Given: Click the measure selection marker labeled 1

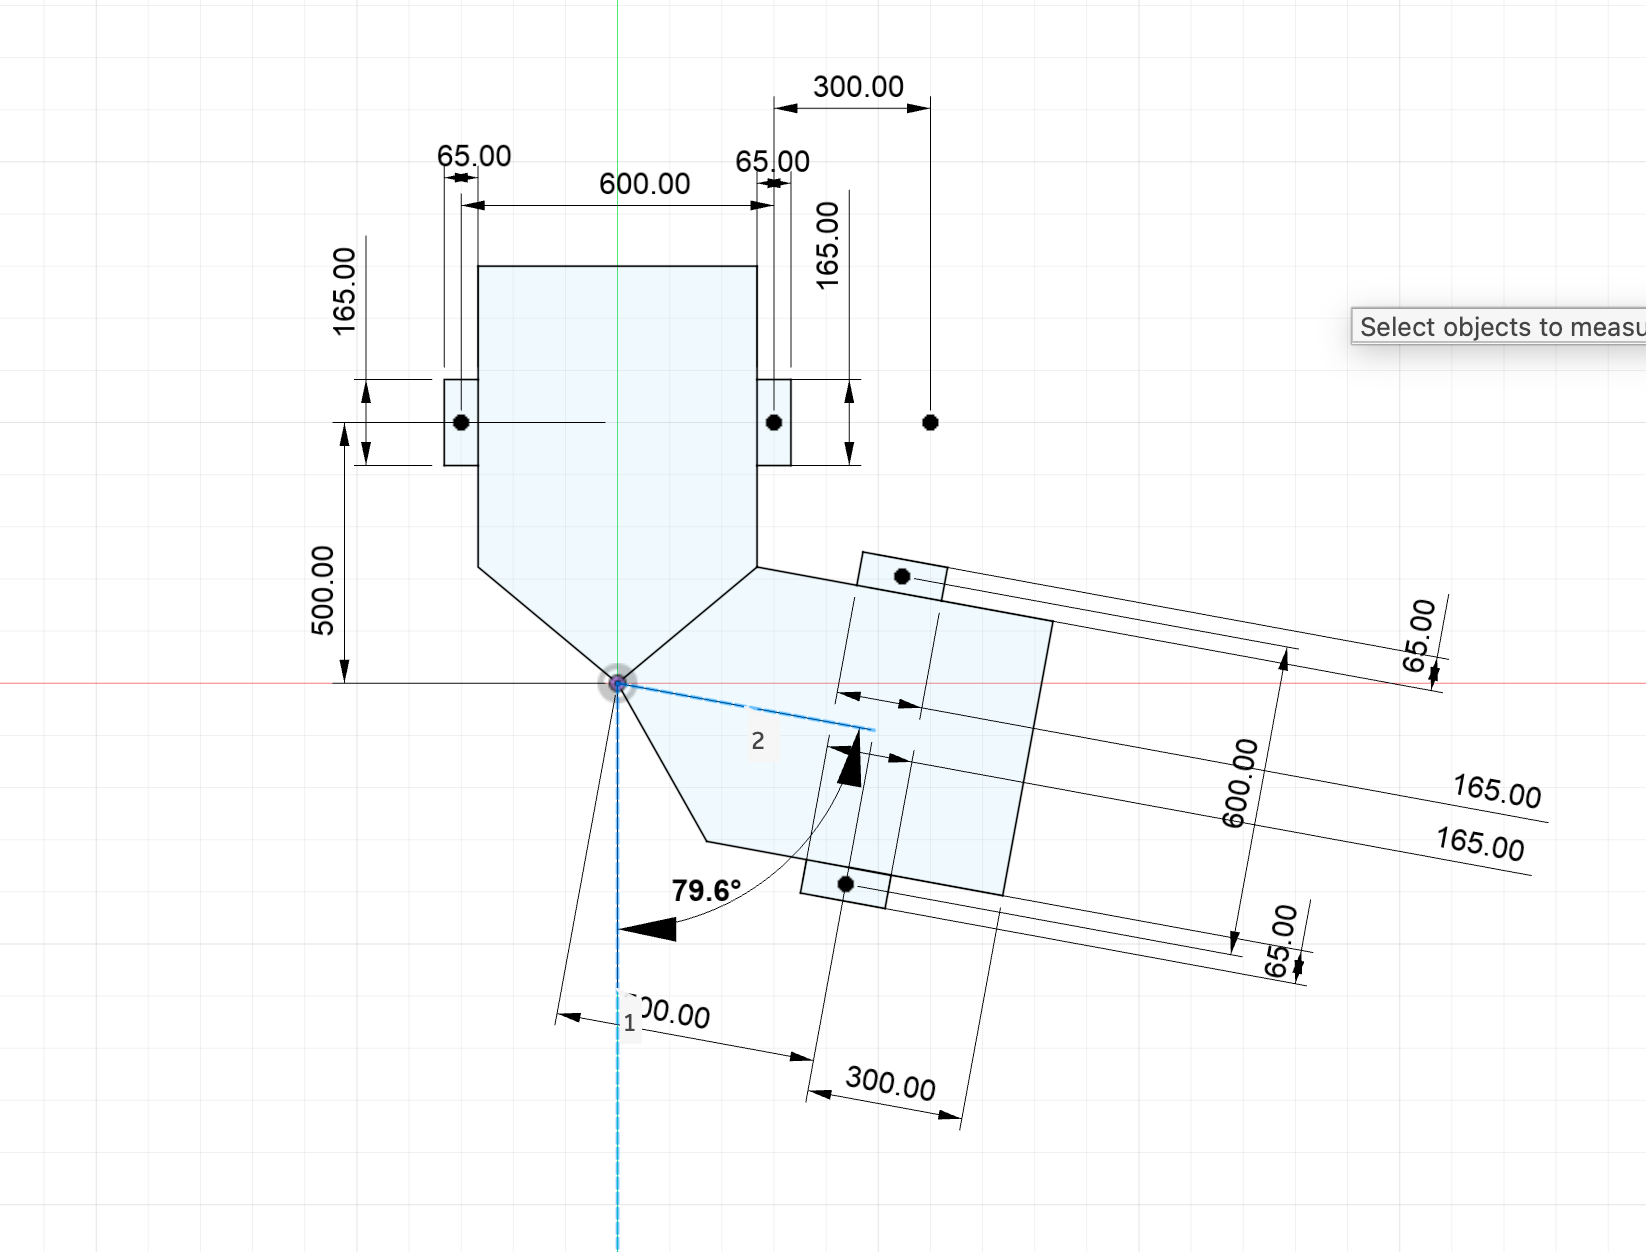Looking at the screenshot, I should coord(629,1023).
